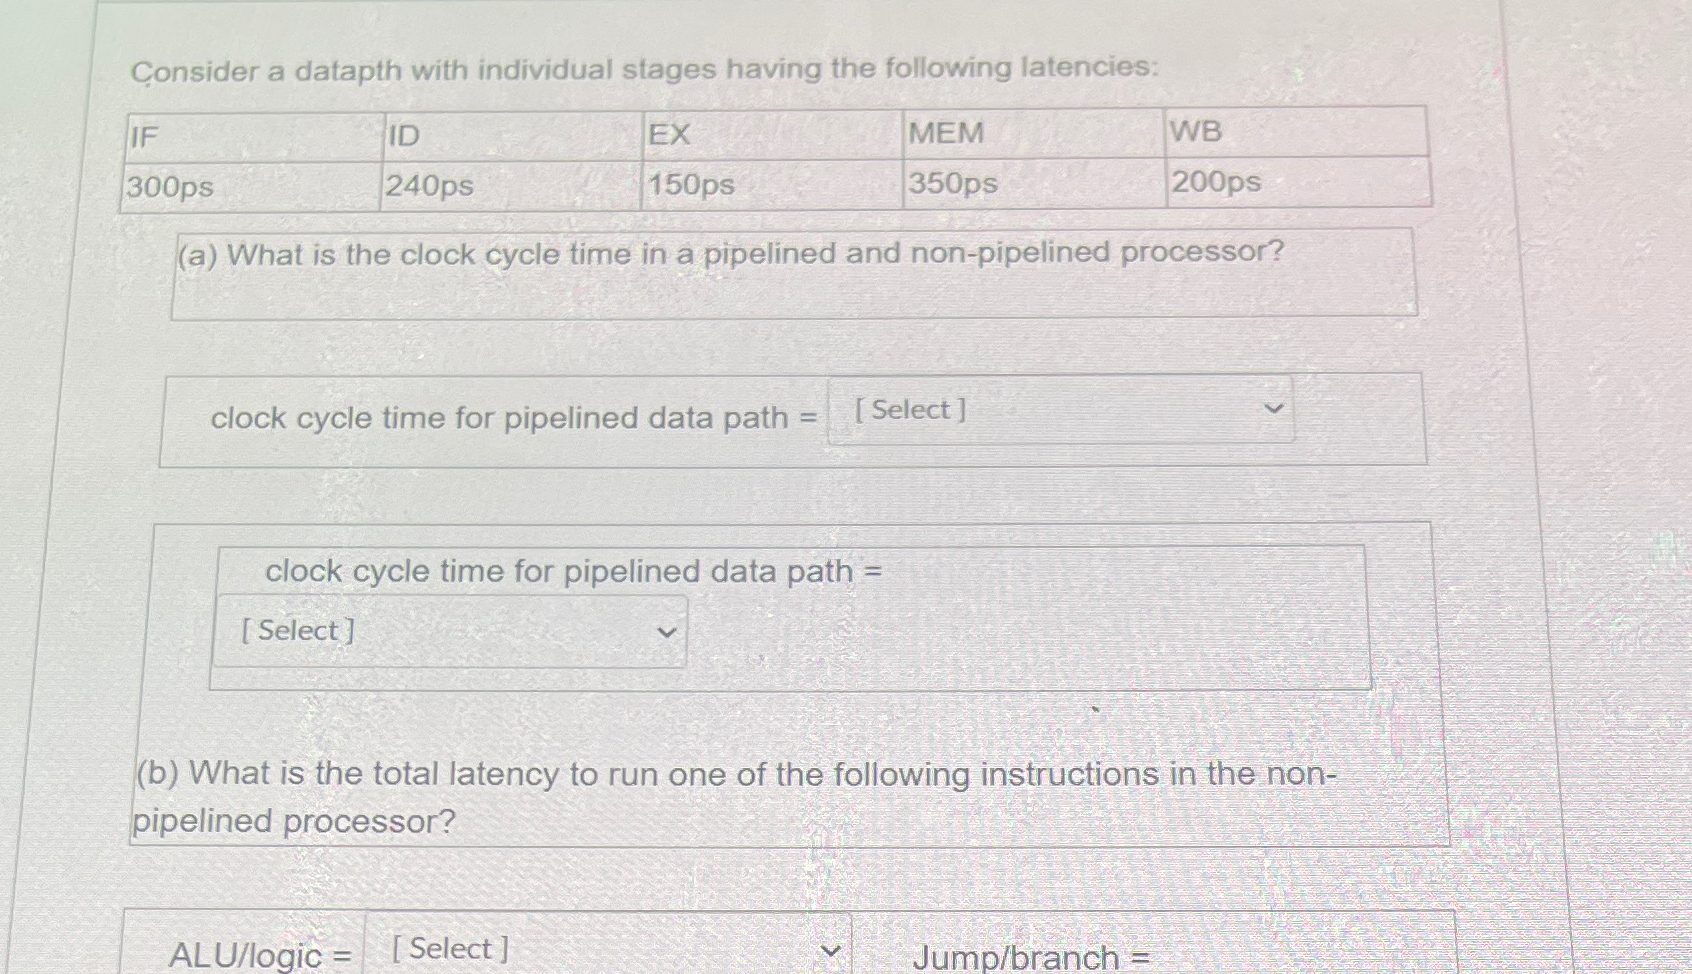Click the chevron beside the second Select box

click(668, 631)
